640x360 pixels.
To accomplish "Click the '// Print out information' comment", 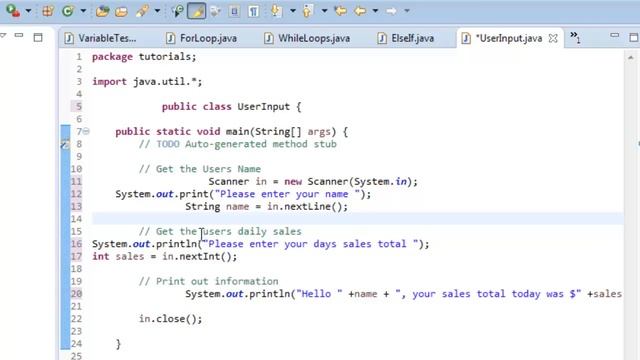I will 208,281.
